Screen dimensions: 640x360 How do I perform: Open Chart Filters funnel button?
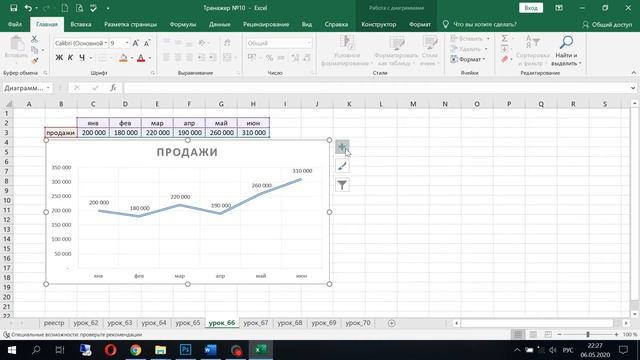point(342,185)
